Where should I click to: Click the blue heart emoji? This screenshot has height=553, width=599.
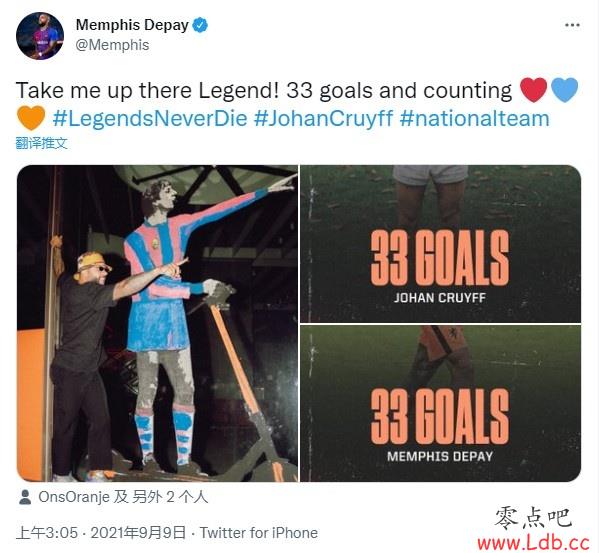click(x=564, y=90)
